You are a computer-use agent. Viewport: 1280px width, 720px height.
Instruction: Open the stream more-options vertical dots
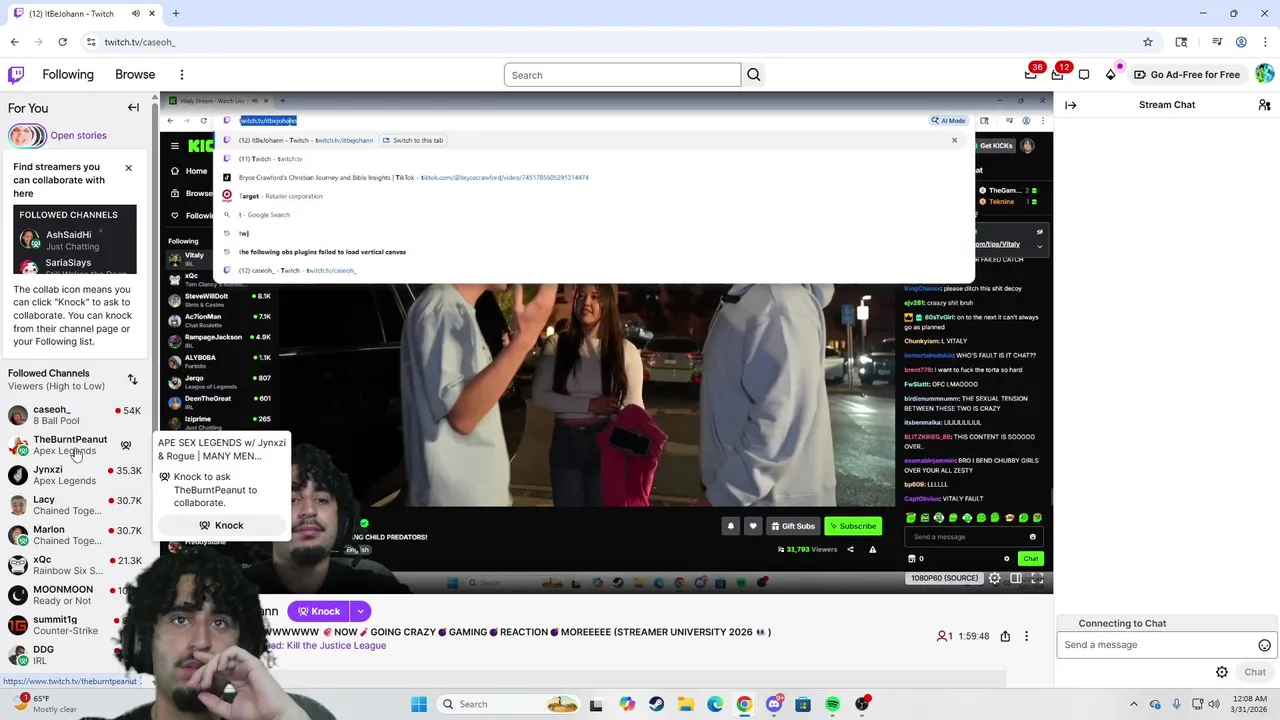tap(1026, 636)
